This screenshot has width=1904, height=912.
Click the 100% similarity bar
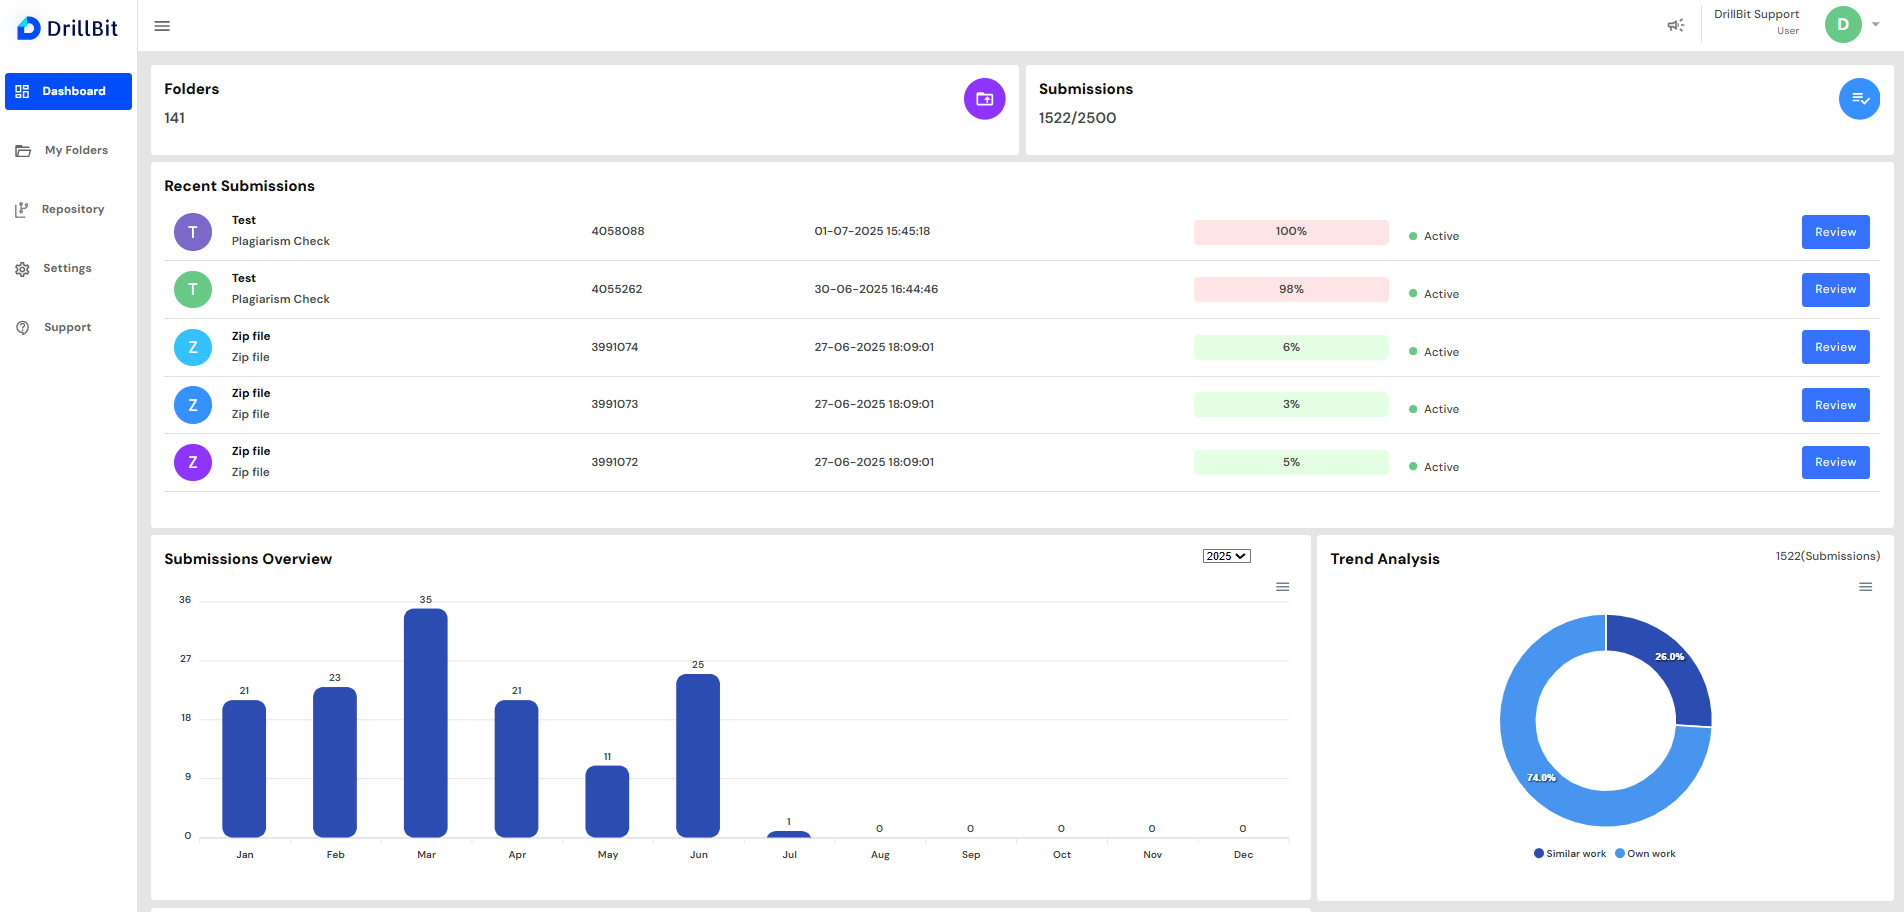pyautogui.click(x=1291, y=232)
